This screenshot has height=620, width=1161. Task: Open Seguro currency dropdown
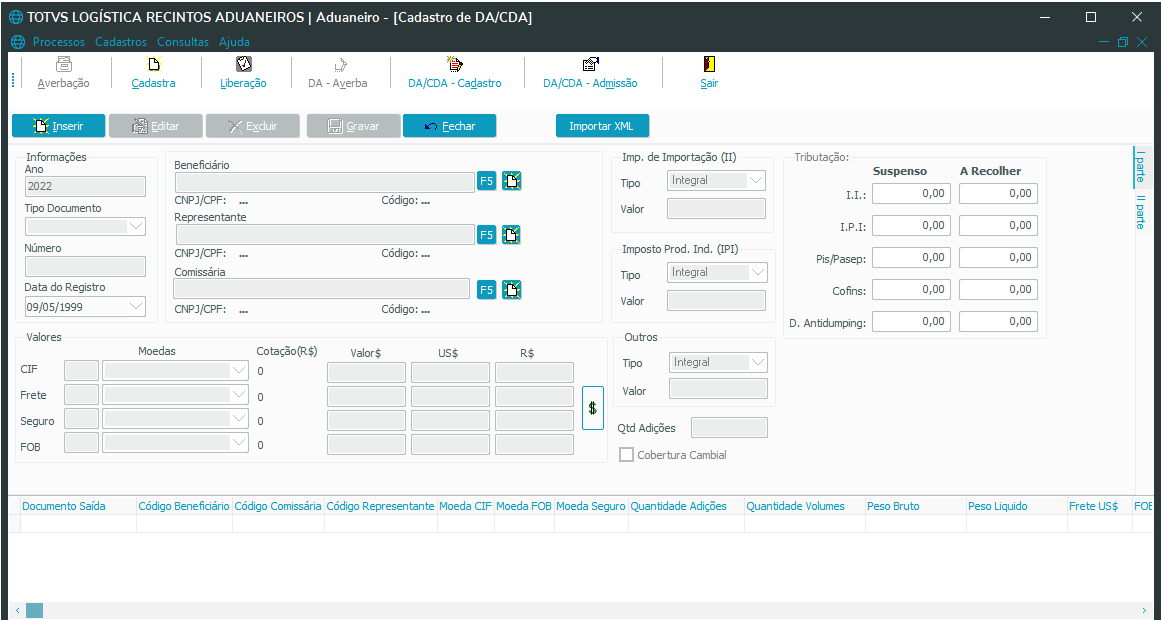click(239, 419)
